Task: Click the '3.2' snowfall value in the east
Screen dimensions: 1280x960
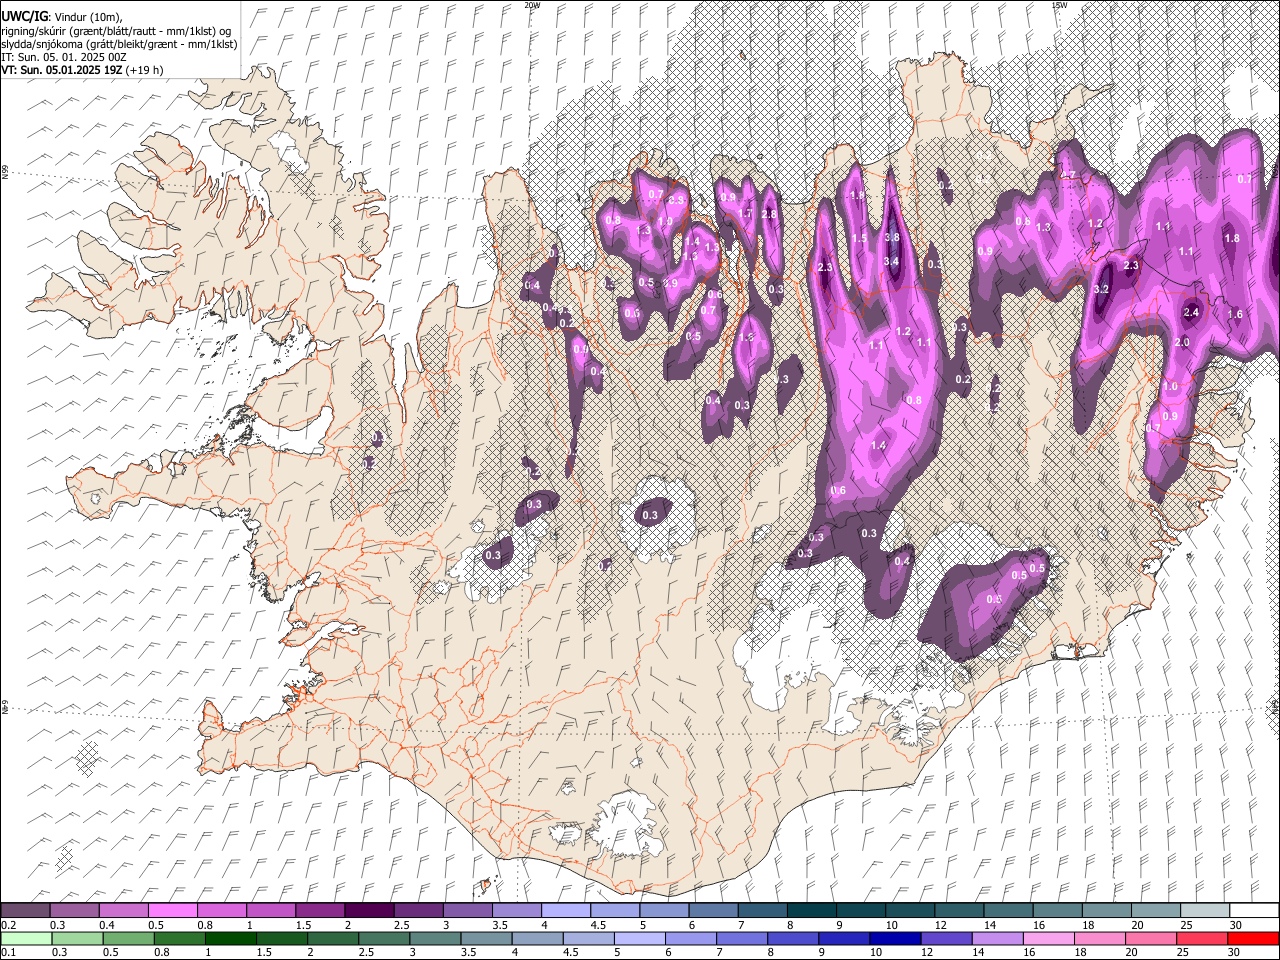Action: coord(1102,289)
